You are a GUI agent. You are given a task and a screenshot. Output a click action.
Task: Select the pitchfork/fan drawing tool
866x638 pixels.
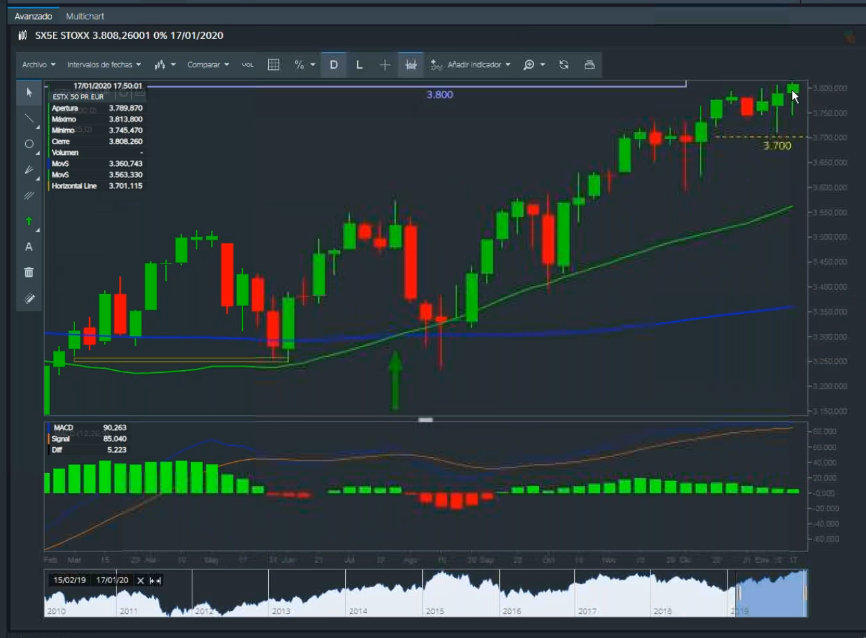tap(29, 170)
